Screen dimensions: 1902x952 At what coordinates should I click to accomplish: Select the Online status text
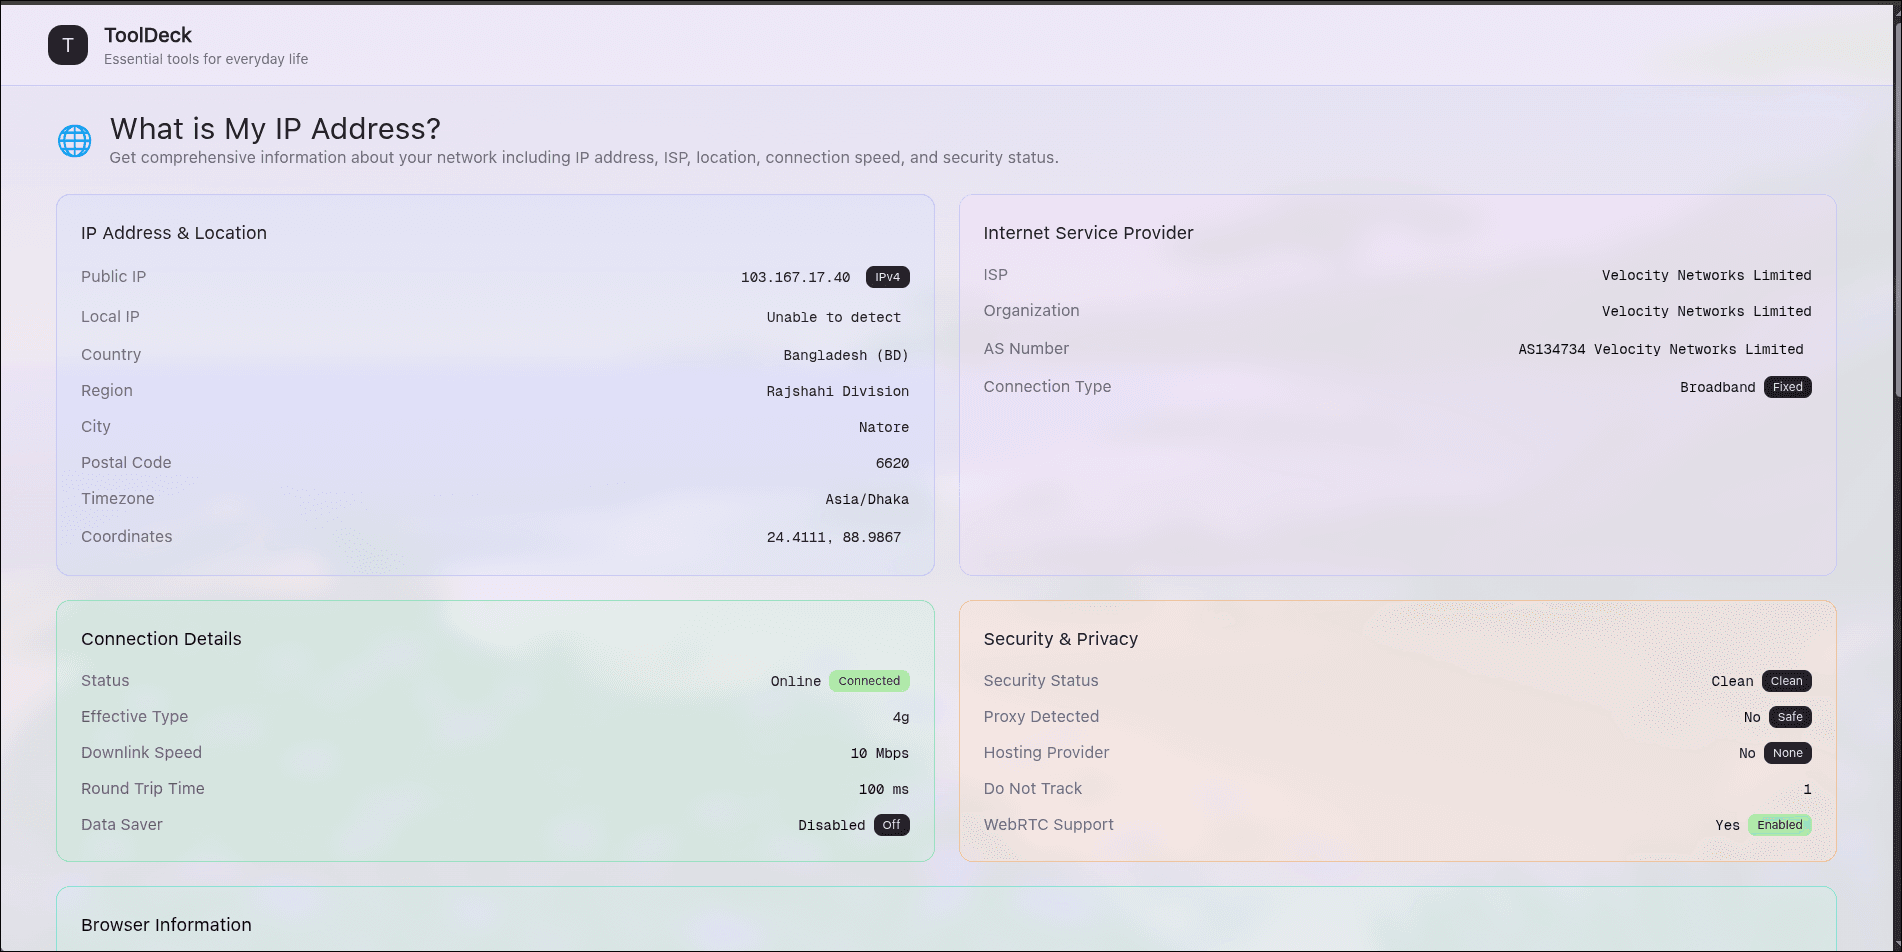tap(795, 681)
